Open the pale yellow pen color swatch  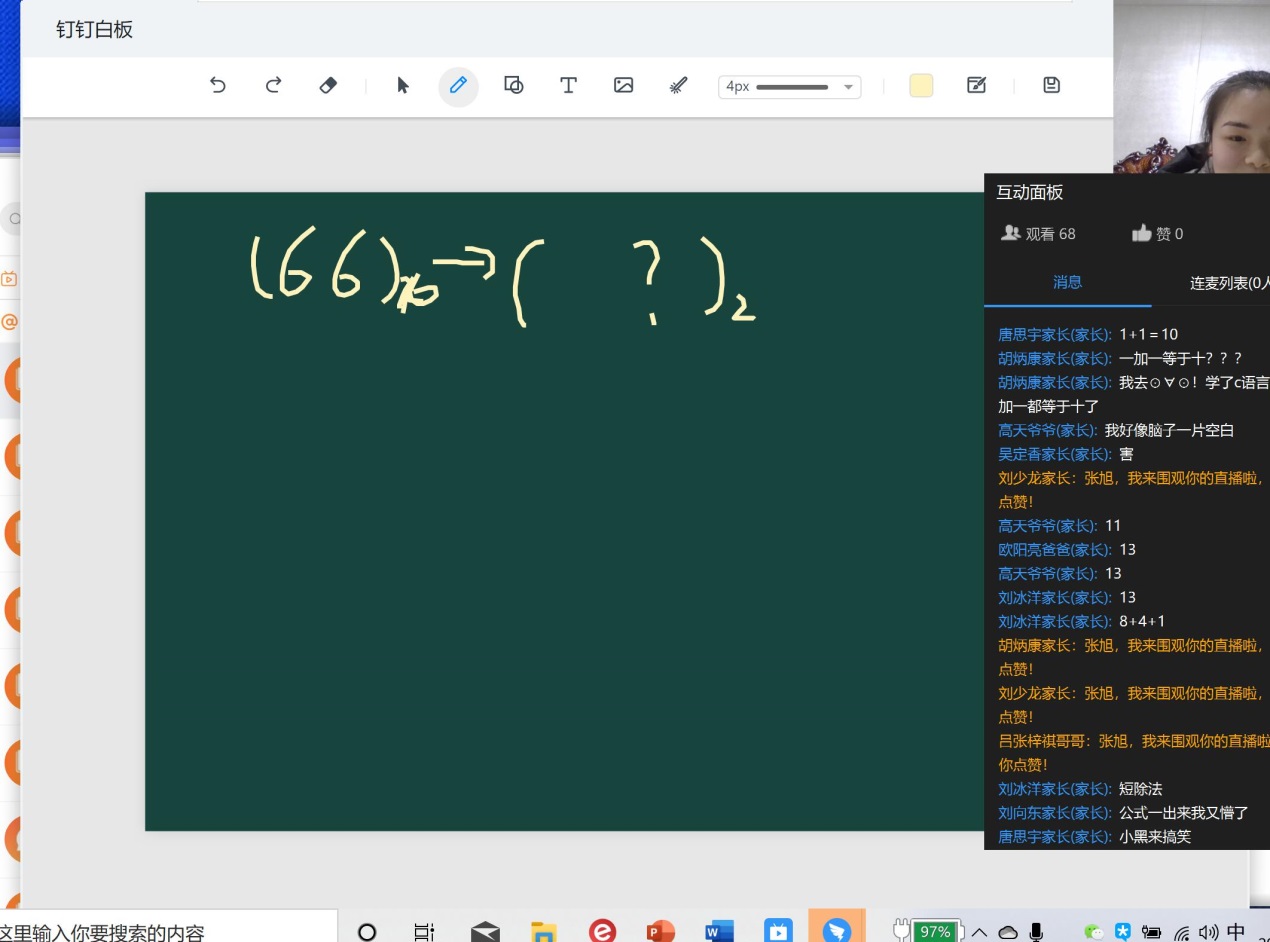pyautogui.click(x=921, y=86)
